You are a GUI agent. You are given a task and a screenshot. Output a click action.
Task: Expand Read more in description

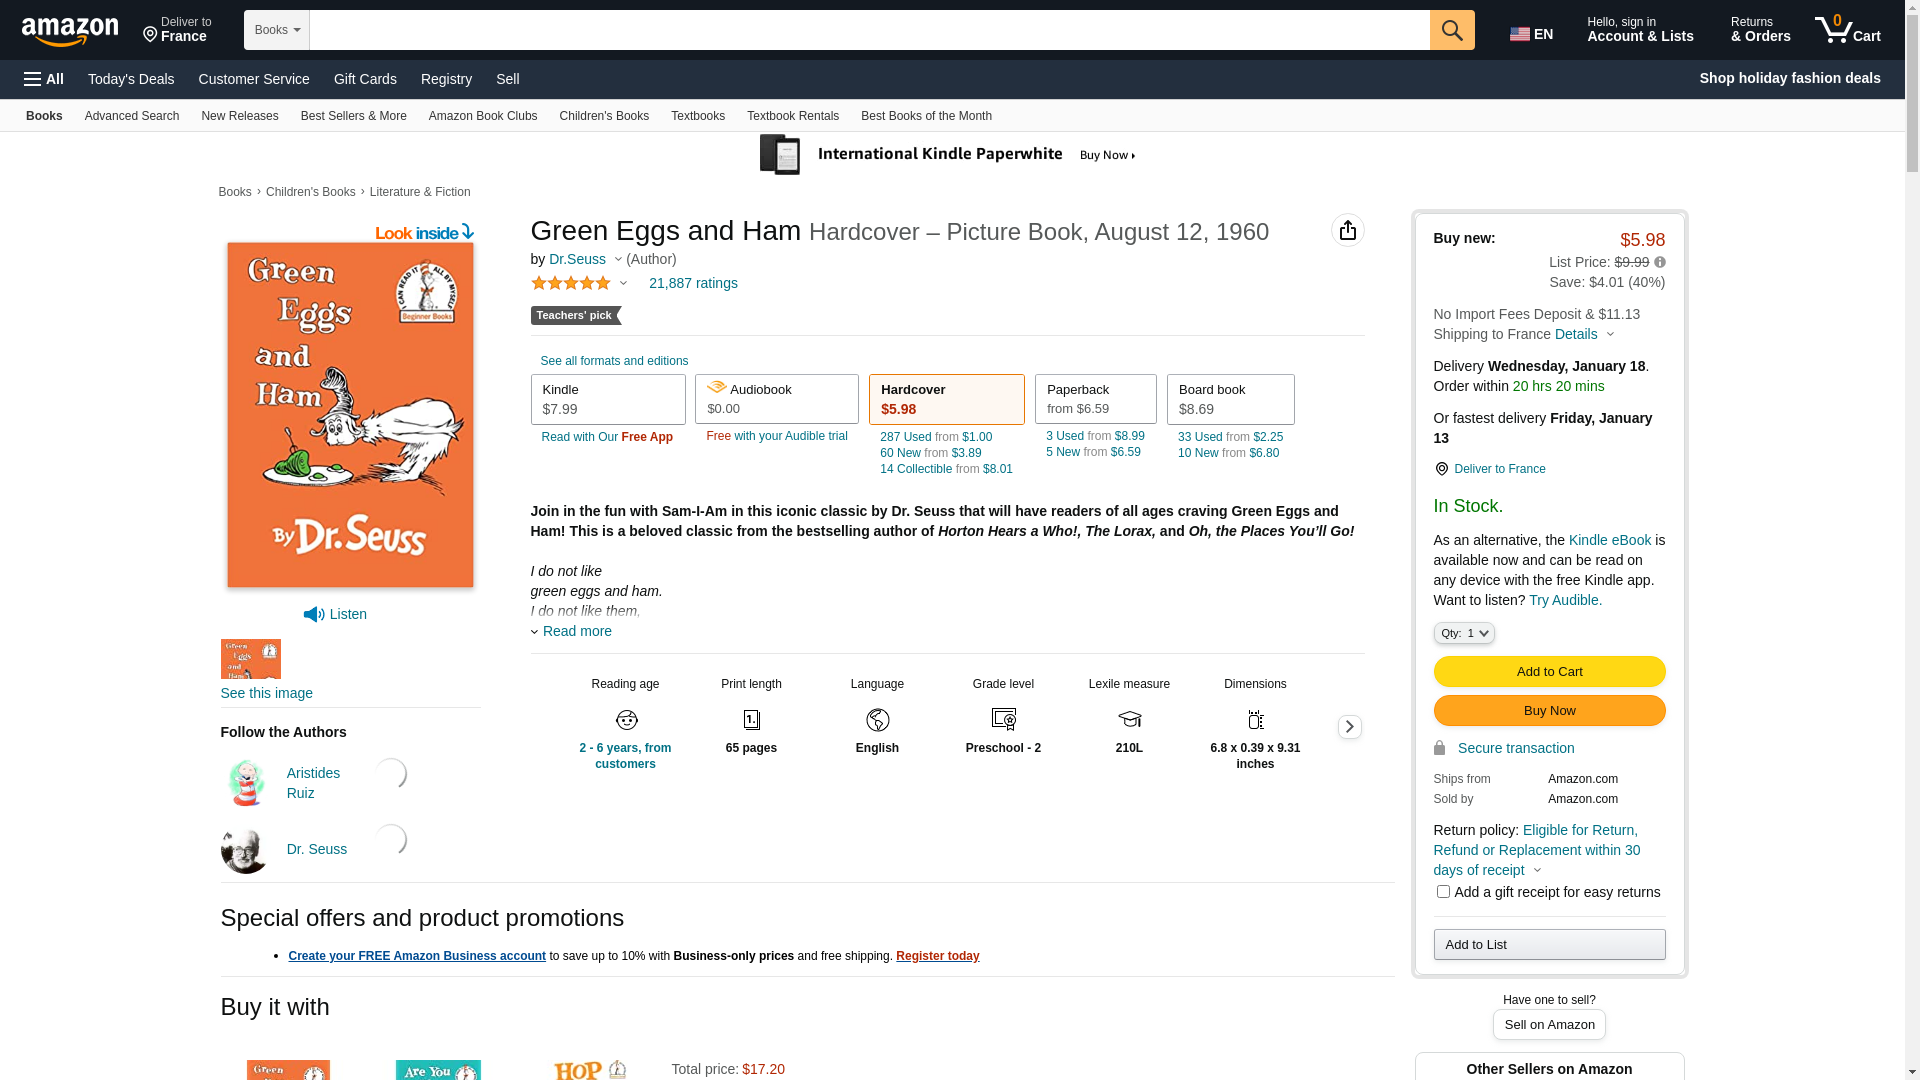click(576, 631)
